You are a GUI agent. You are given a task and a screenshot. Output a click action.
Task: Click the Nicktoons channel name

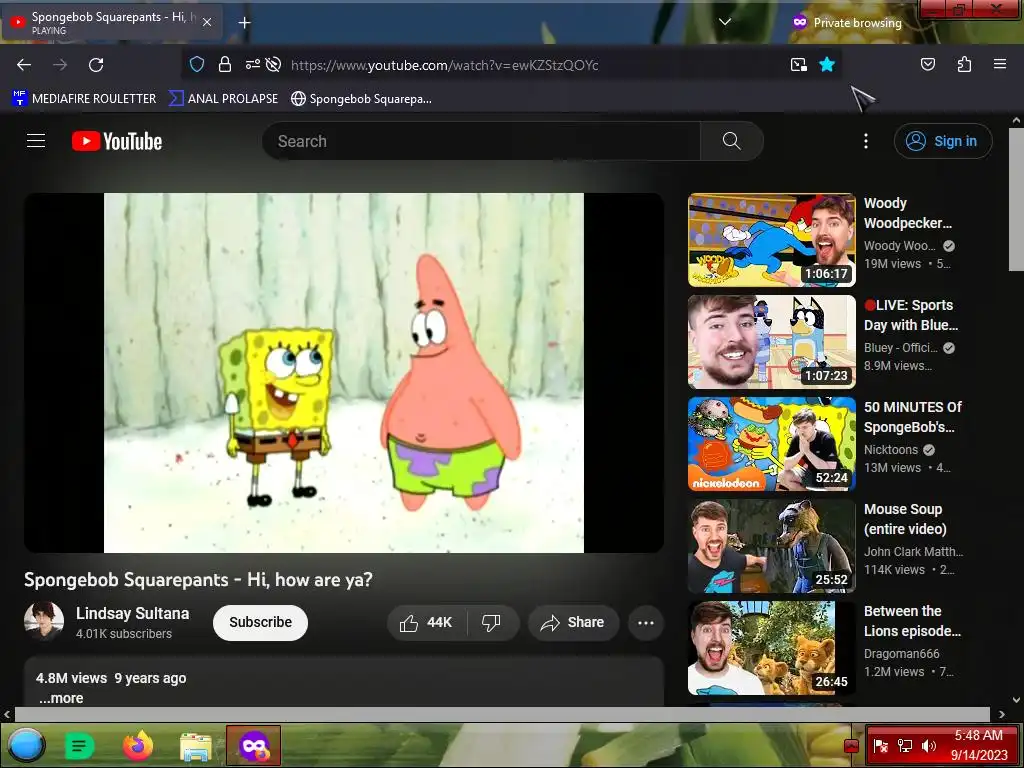coord(891,449)
